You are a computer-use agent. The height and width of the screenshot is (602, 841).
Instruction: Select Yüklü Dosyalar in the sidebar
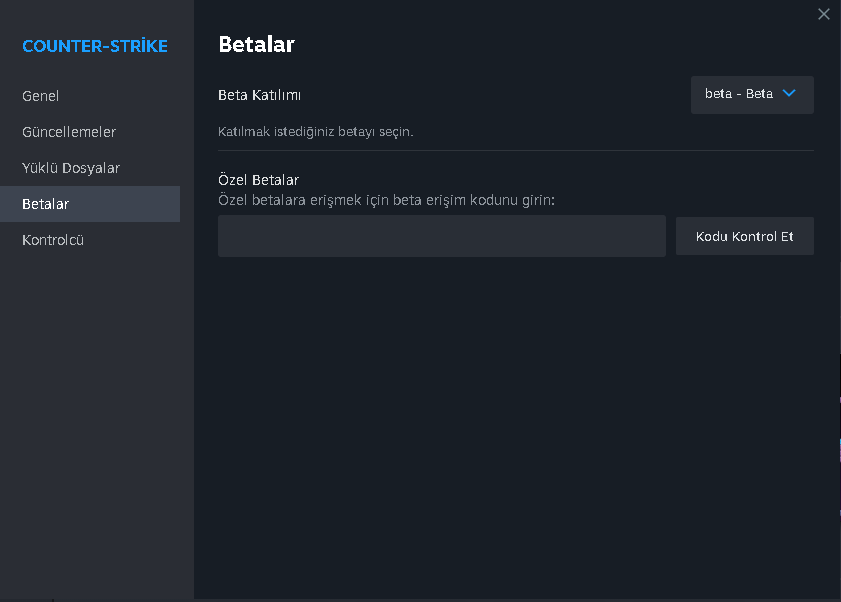point(71,168)
